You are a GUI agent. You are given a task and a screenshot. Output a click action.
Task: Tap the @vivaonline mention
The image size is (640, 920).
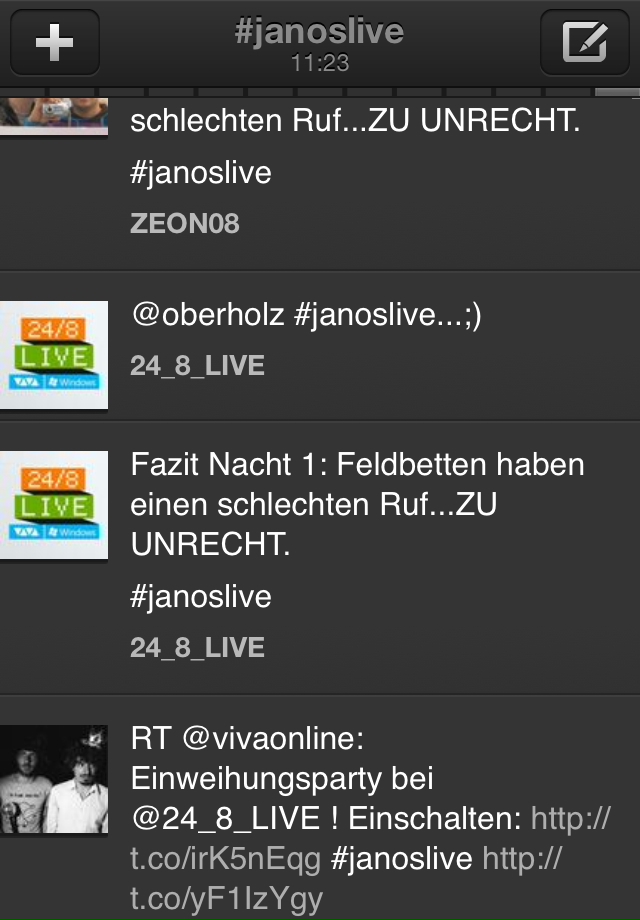point(273,738)
